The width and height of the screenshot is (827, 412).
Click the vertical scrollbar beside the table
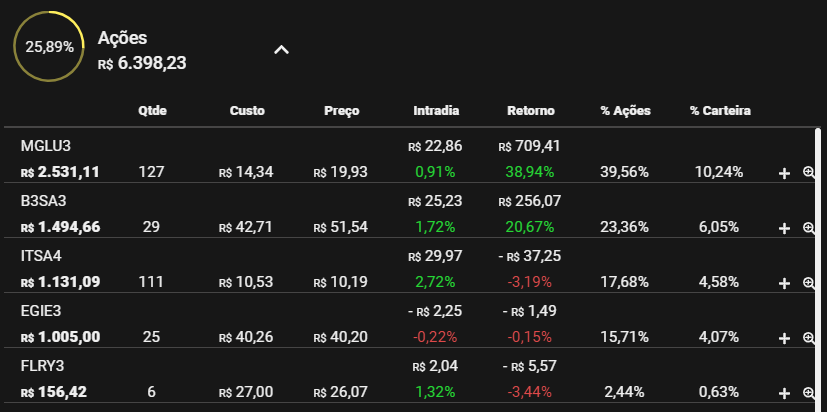(x=818, y=269)
